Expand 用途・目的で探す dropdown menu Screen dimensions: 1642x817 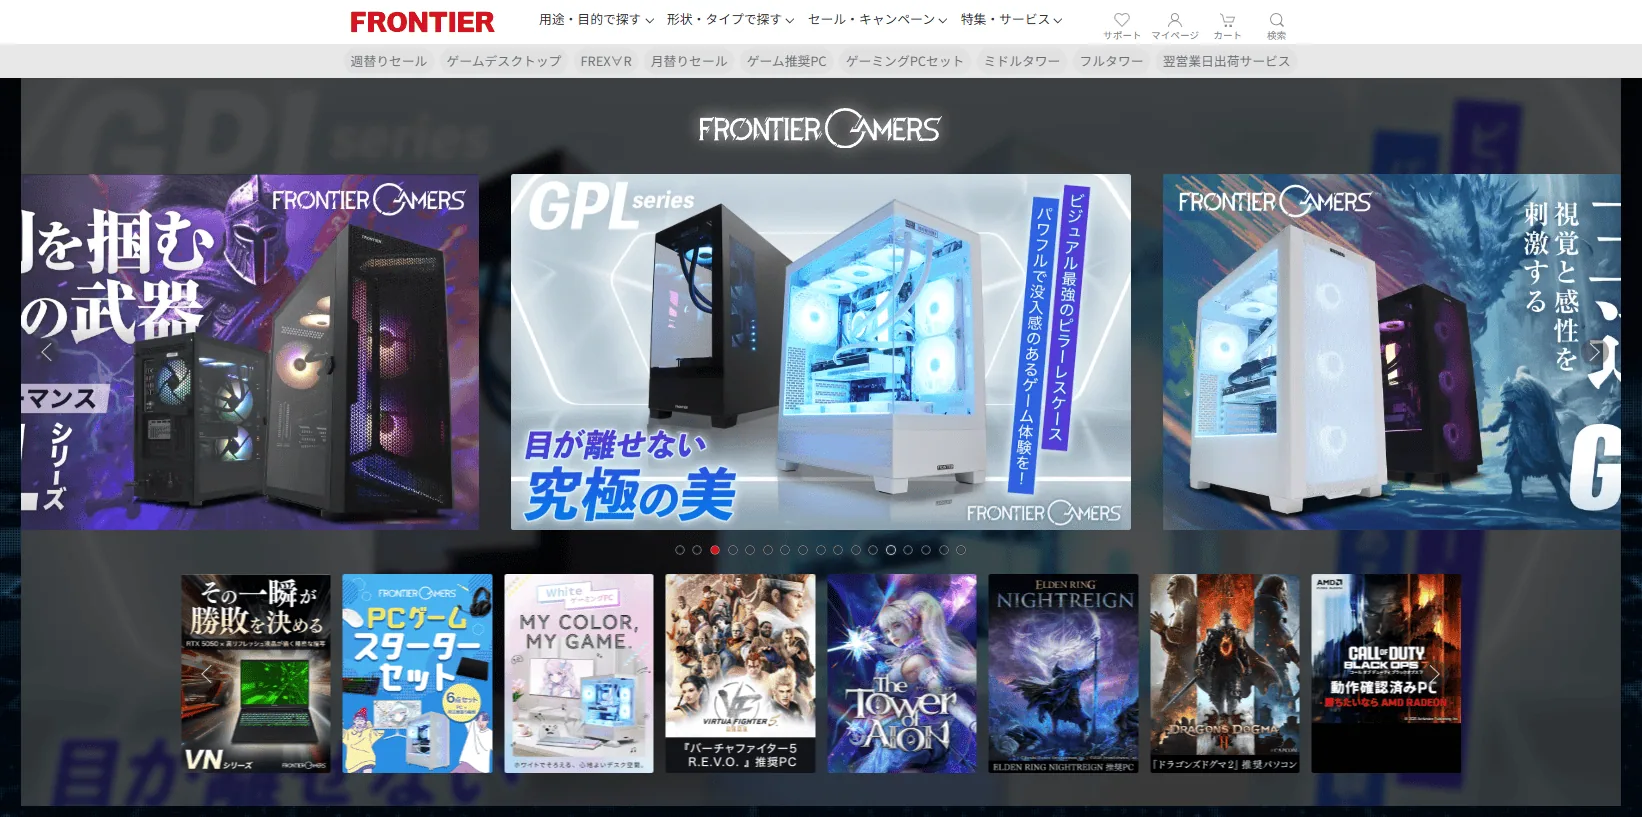pos(596,20)
